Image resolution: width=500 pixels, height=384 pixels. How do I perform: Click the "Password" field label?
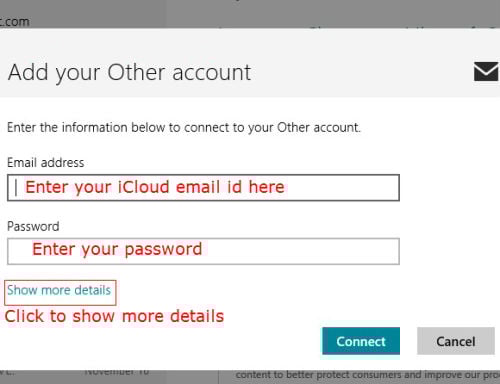[33, 227]
